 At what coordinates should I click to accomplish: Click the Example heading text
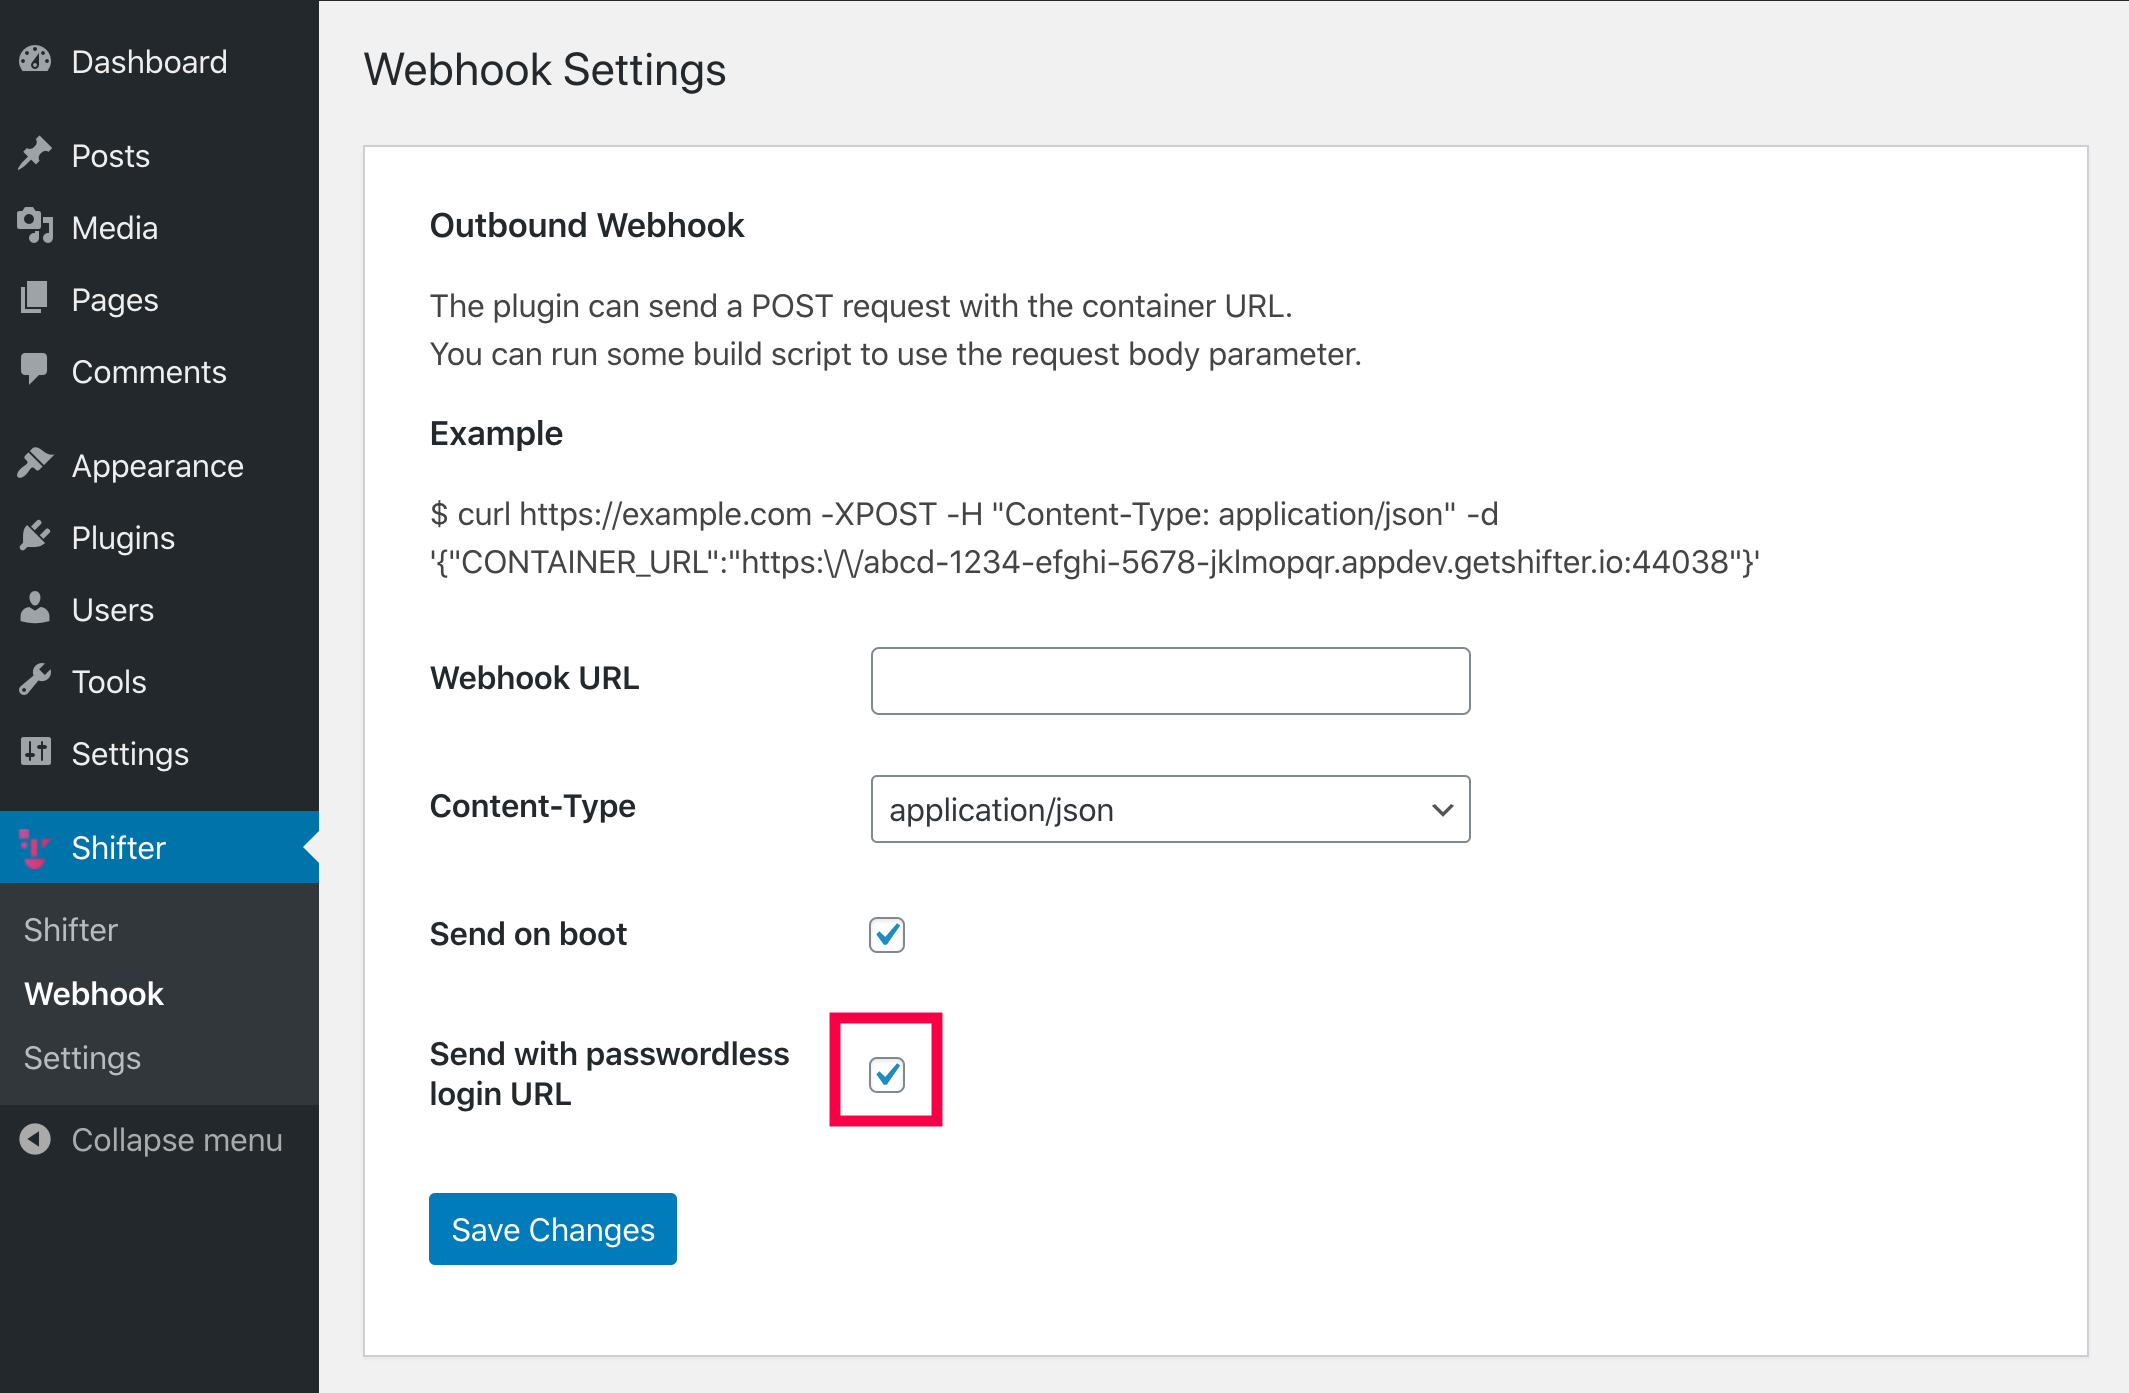pos(496,434)
